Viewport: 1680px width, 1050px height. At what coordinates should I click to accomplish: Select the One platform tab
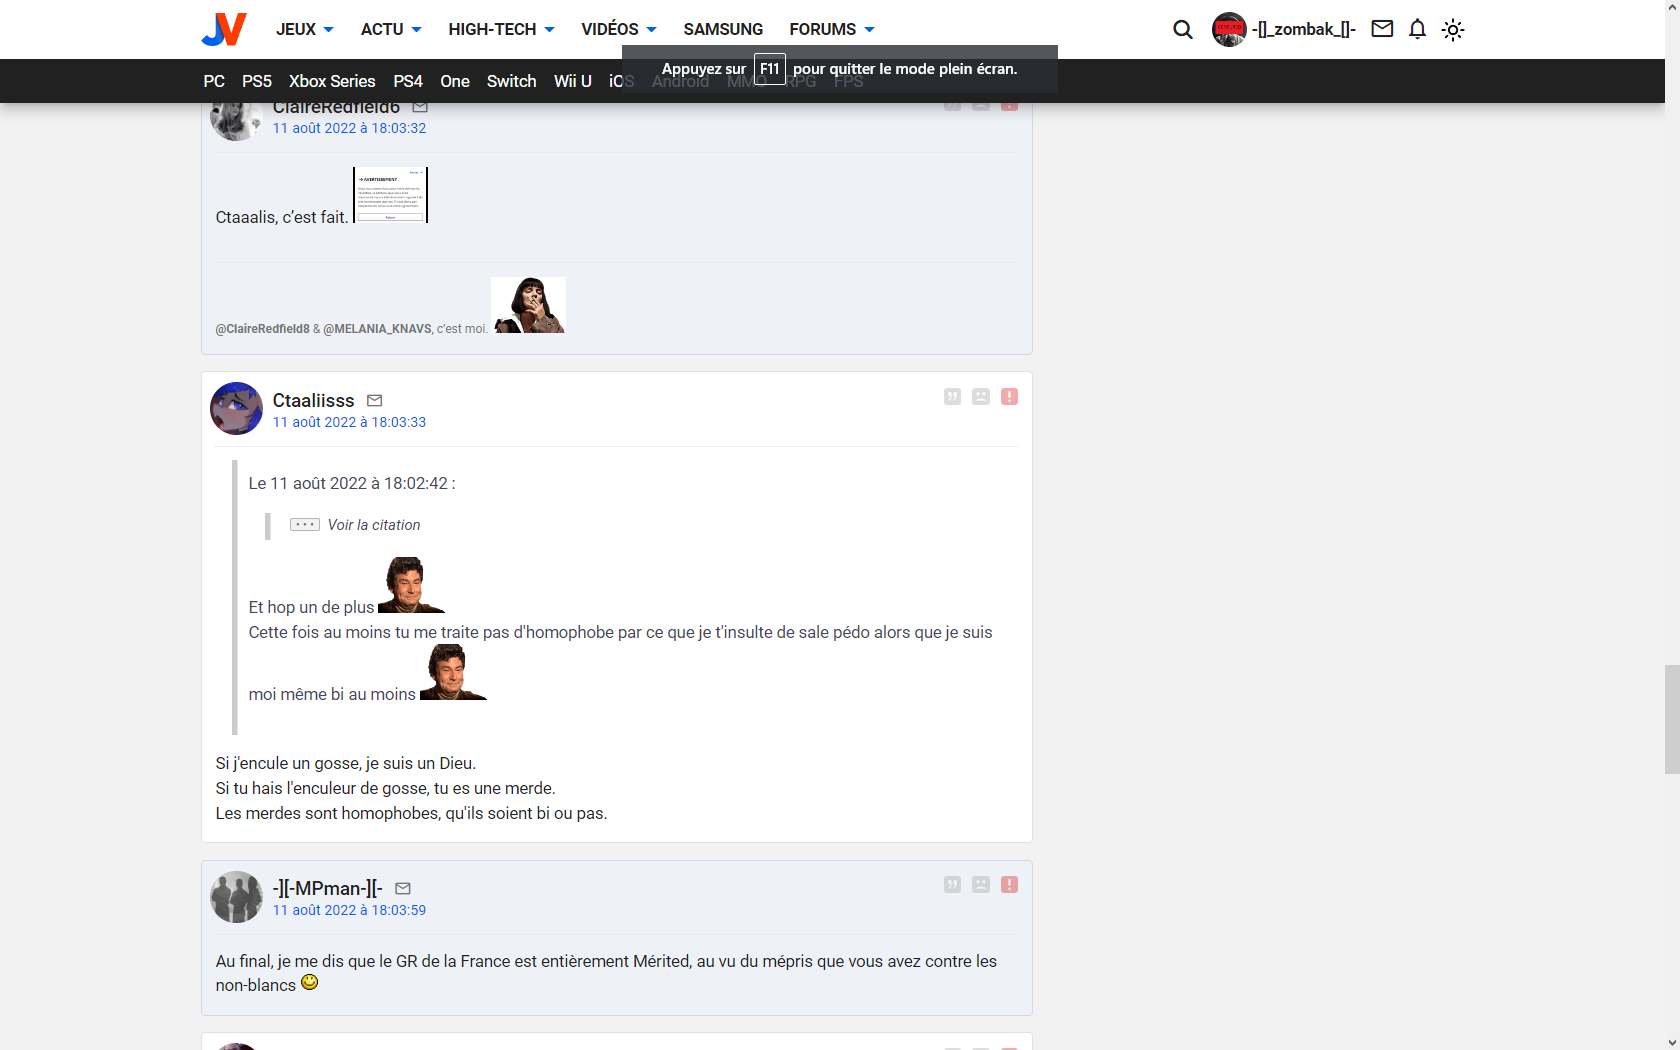(455, 81)
